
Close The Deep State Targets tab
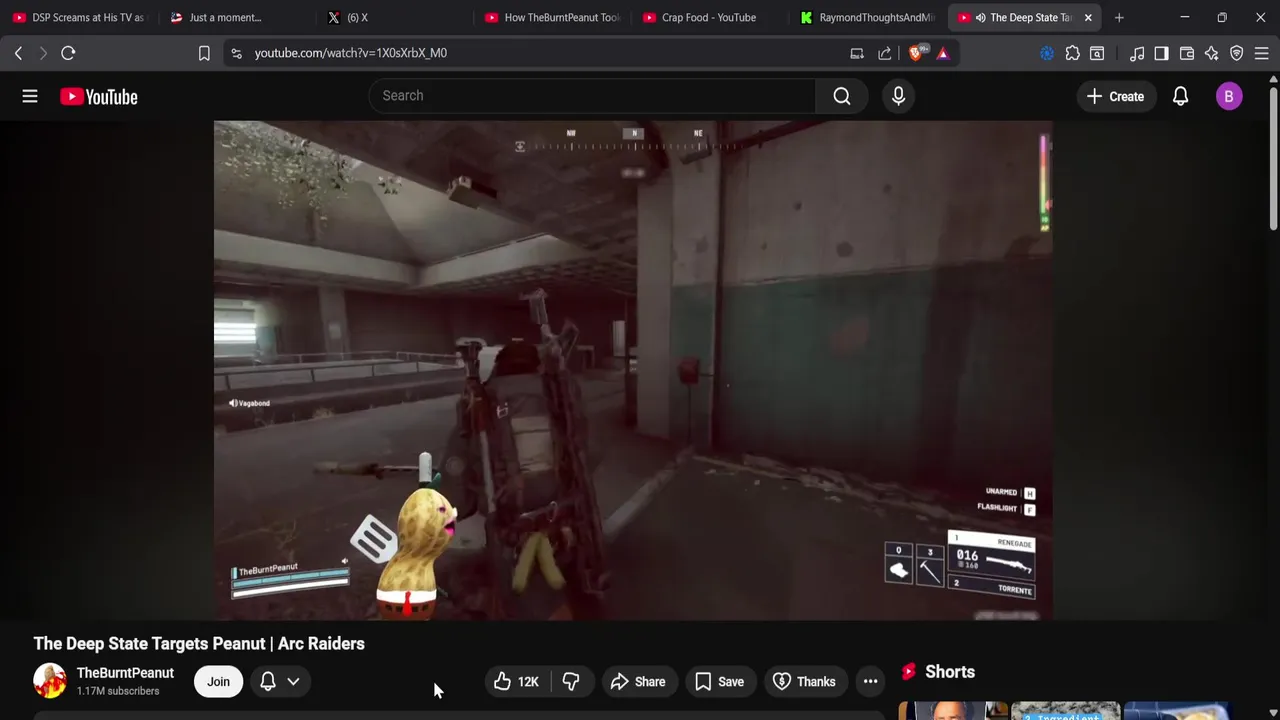point(1088,17)
